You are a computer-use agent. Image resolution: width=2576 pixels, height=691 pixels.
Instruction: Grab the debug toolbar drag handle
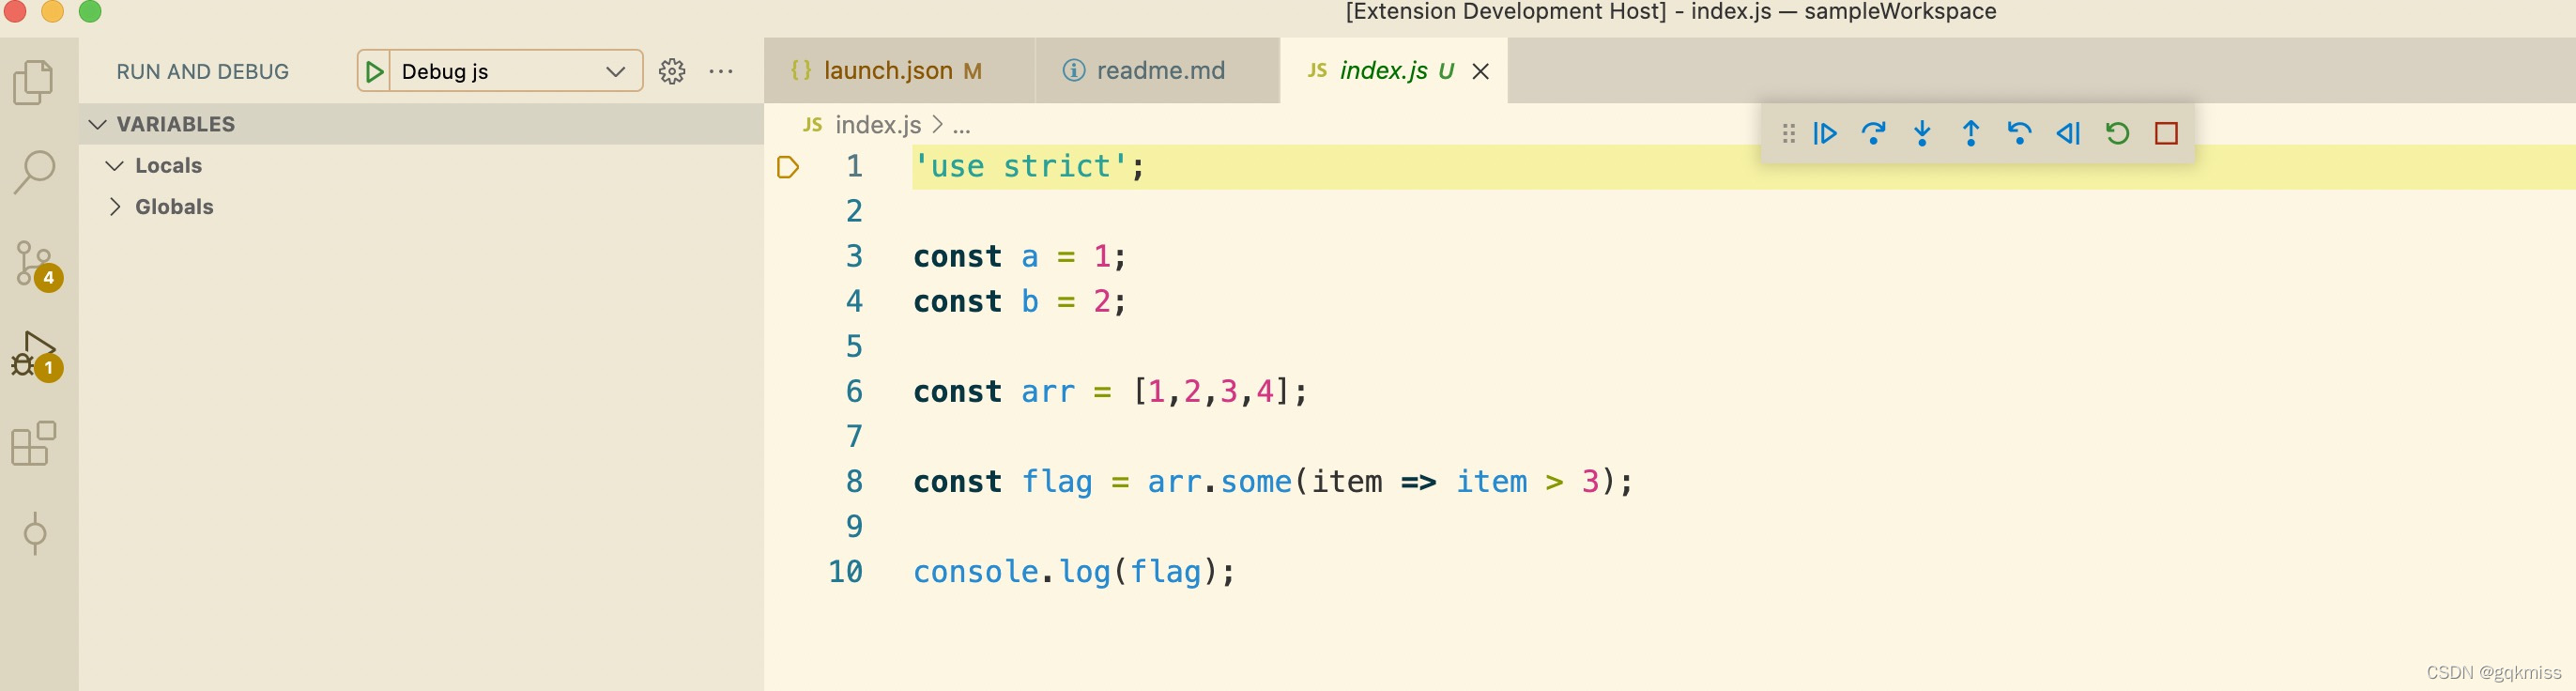[1789, 133]
